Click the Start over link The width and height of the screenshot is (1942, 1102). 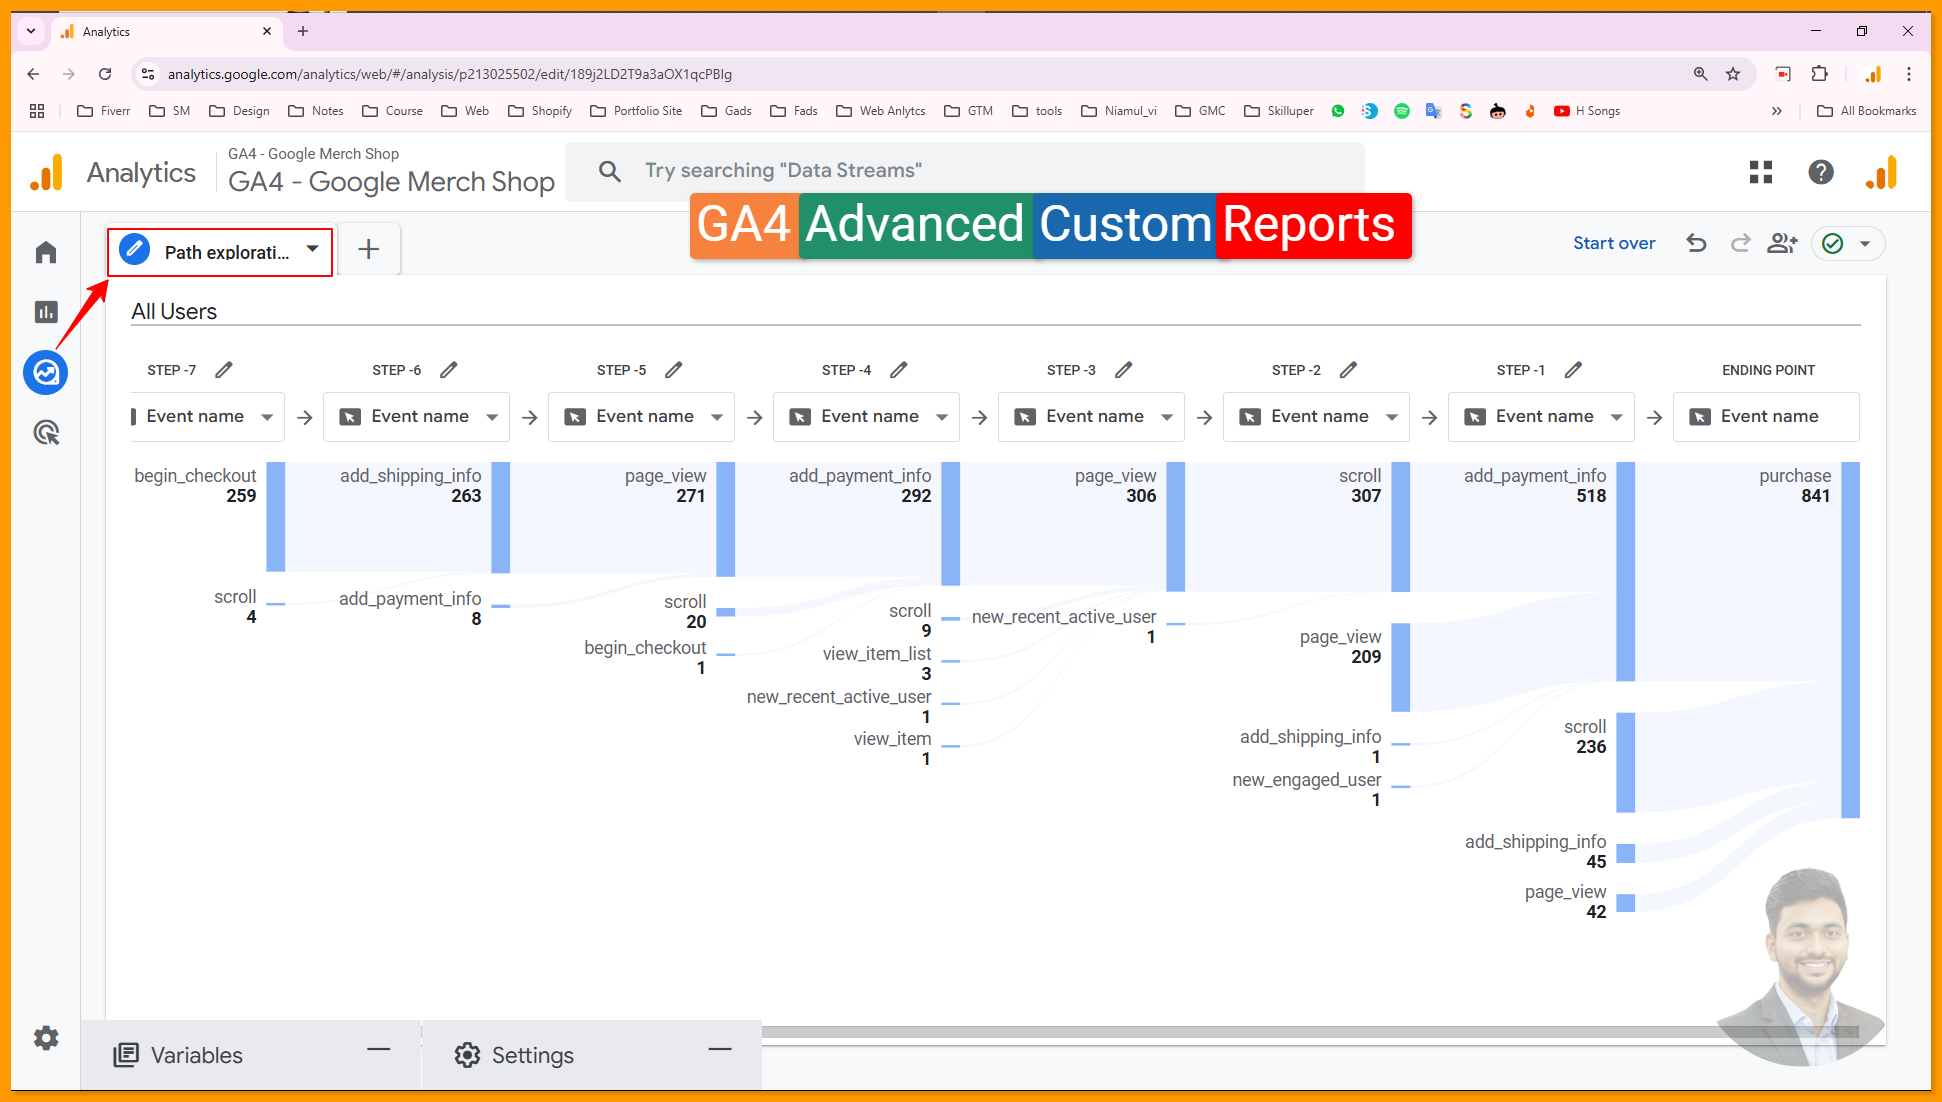coord(1613,243)
